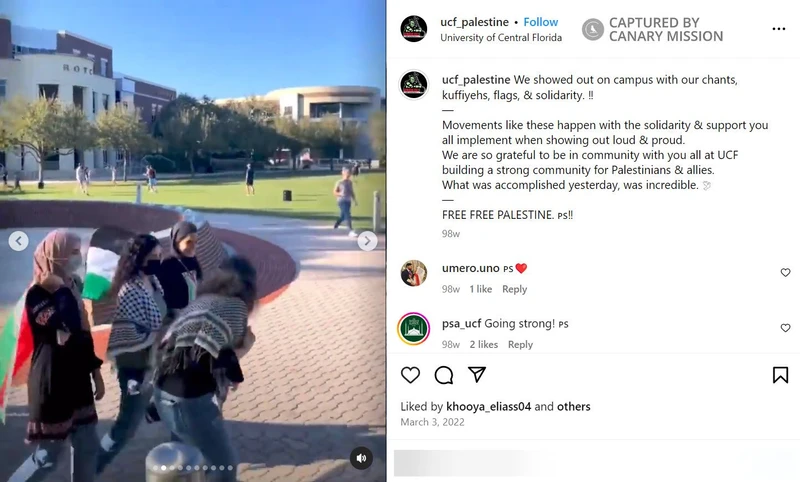Save post with bookmark icon
Viewport: 800px width, 482px height.
780,375
